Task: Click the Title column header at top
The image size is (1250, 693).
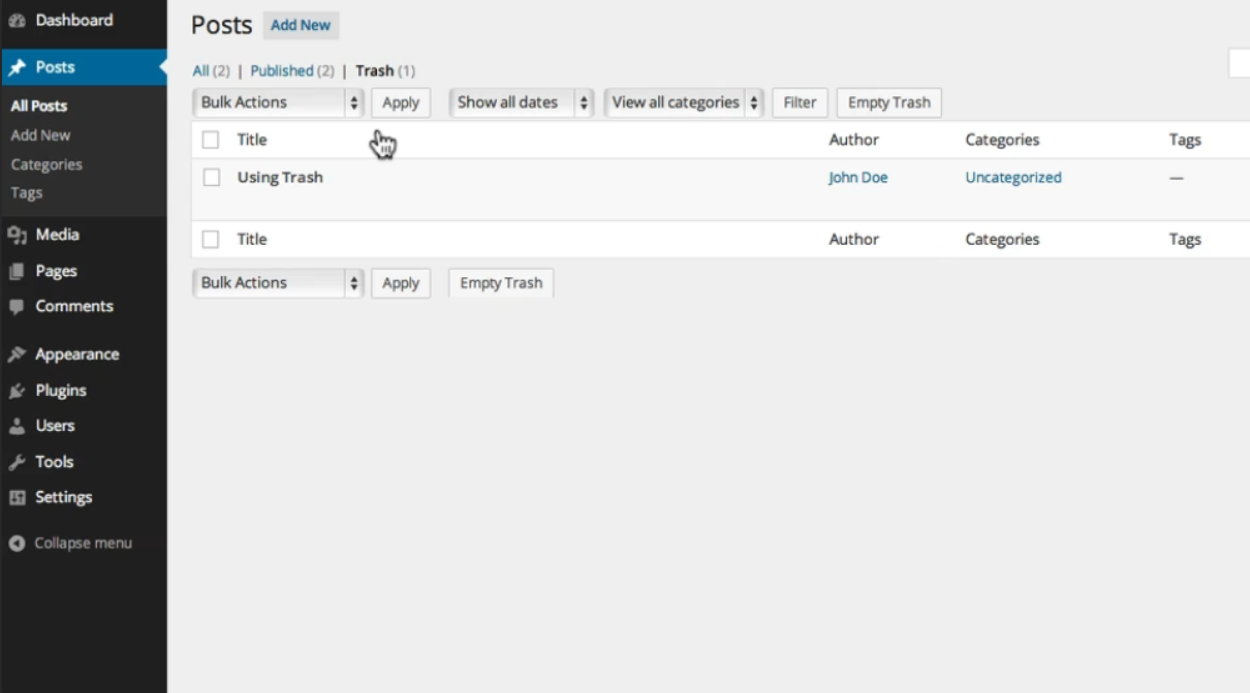Action: click(252, 140)
